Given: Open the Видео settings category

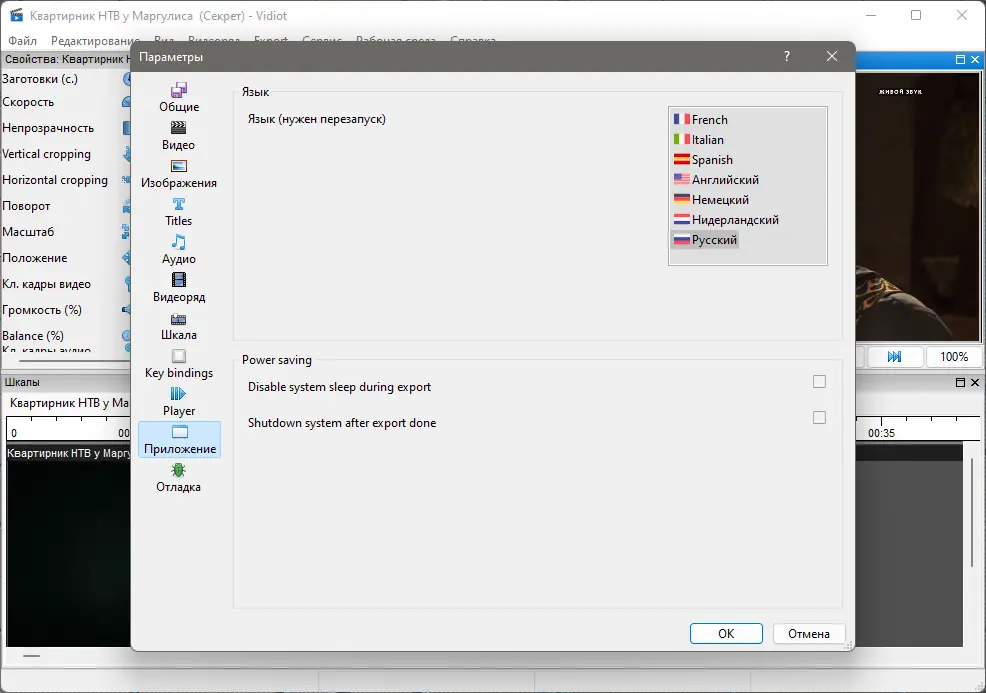Looking at the screenshot, I should tap(179, 136).
